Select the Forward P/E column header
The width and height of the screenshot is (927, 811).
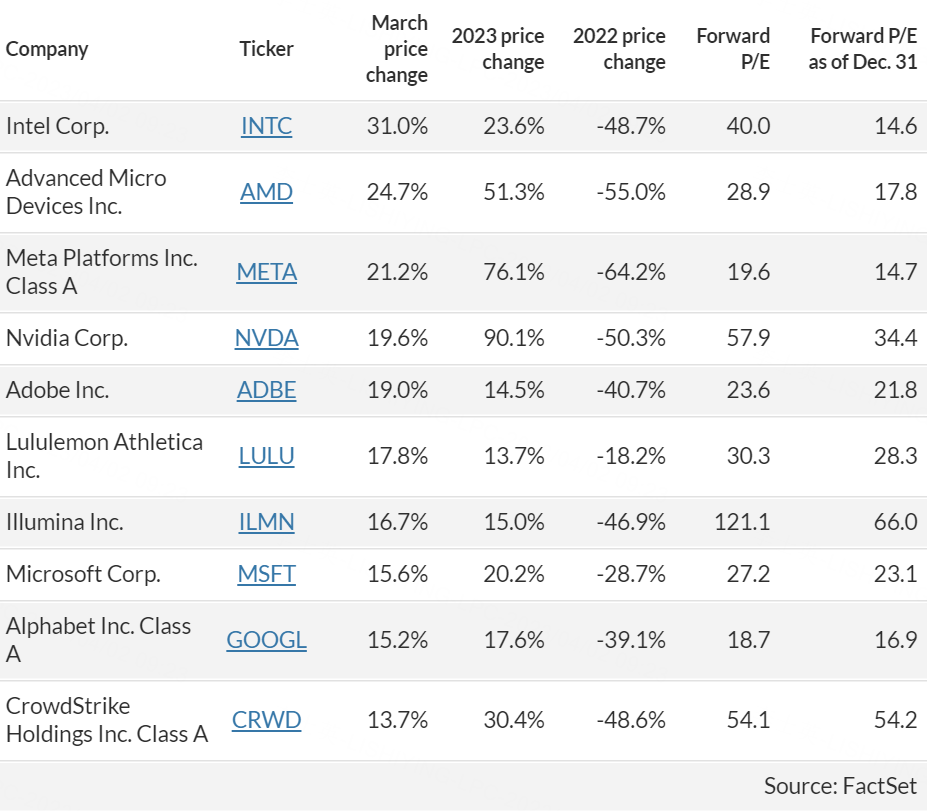pos(733,49)
